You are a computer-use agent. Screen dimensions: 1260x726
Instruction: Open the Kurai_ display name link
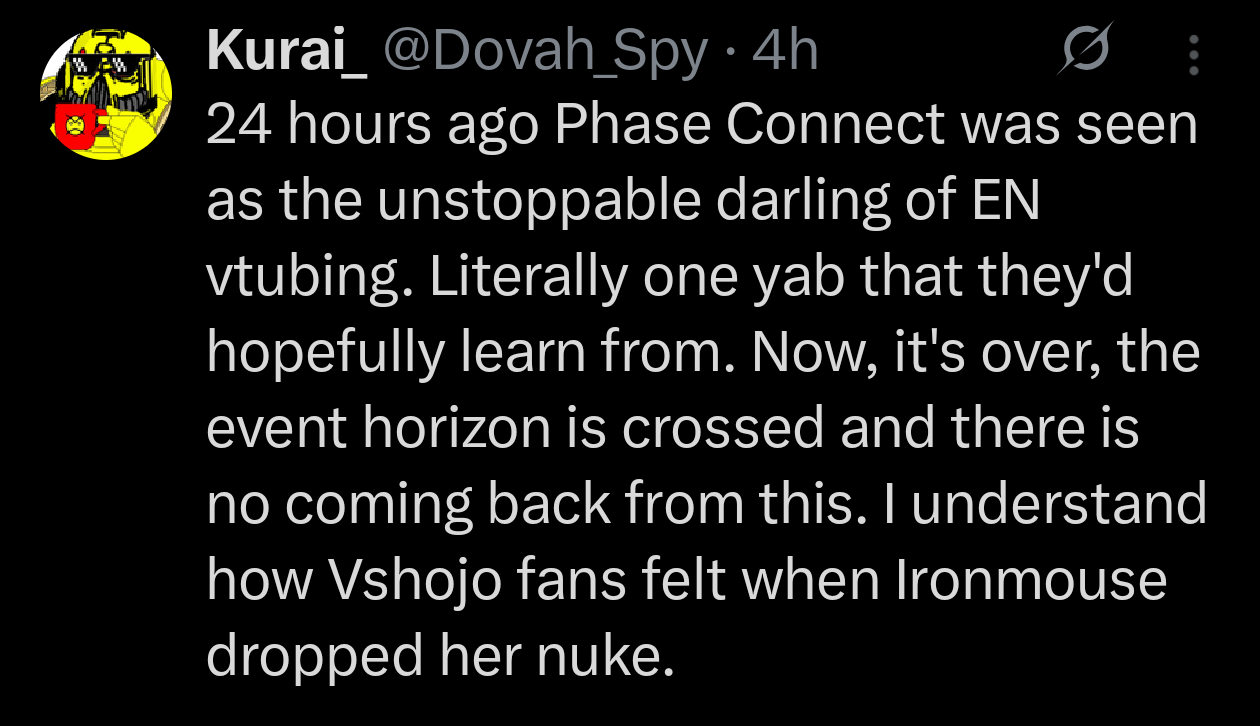point(287,51)
